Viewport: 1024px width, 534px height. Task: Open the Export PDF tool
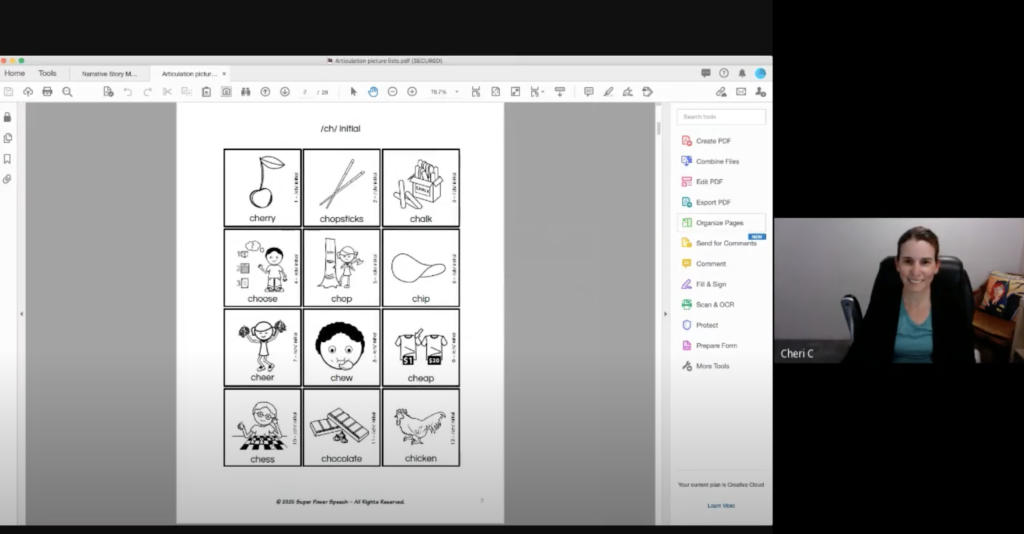coord(706,202)
